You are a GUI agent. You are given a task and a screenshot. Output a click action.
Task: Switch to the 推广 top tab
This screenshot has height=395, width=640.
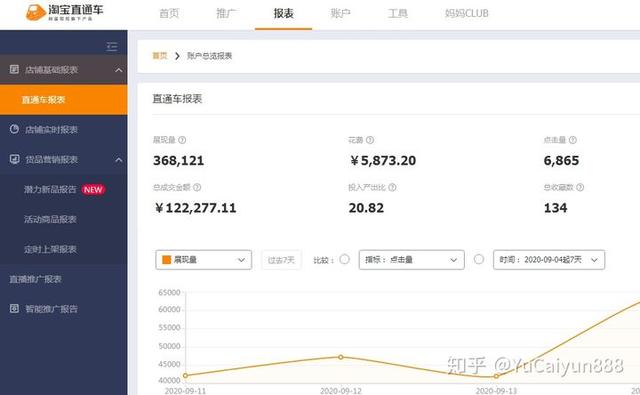pyautogui.click(x=226, y=13)
